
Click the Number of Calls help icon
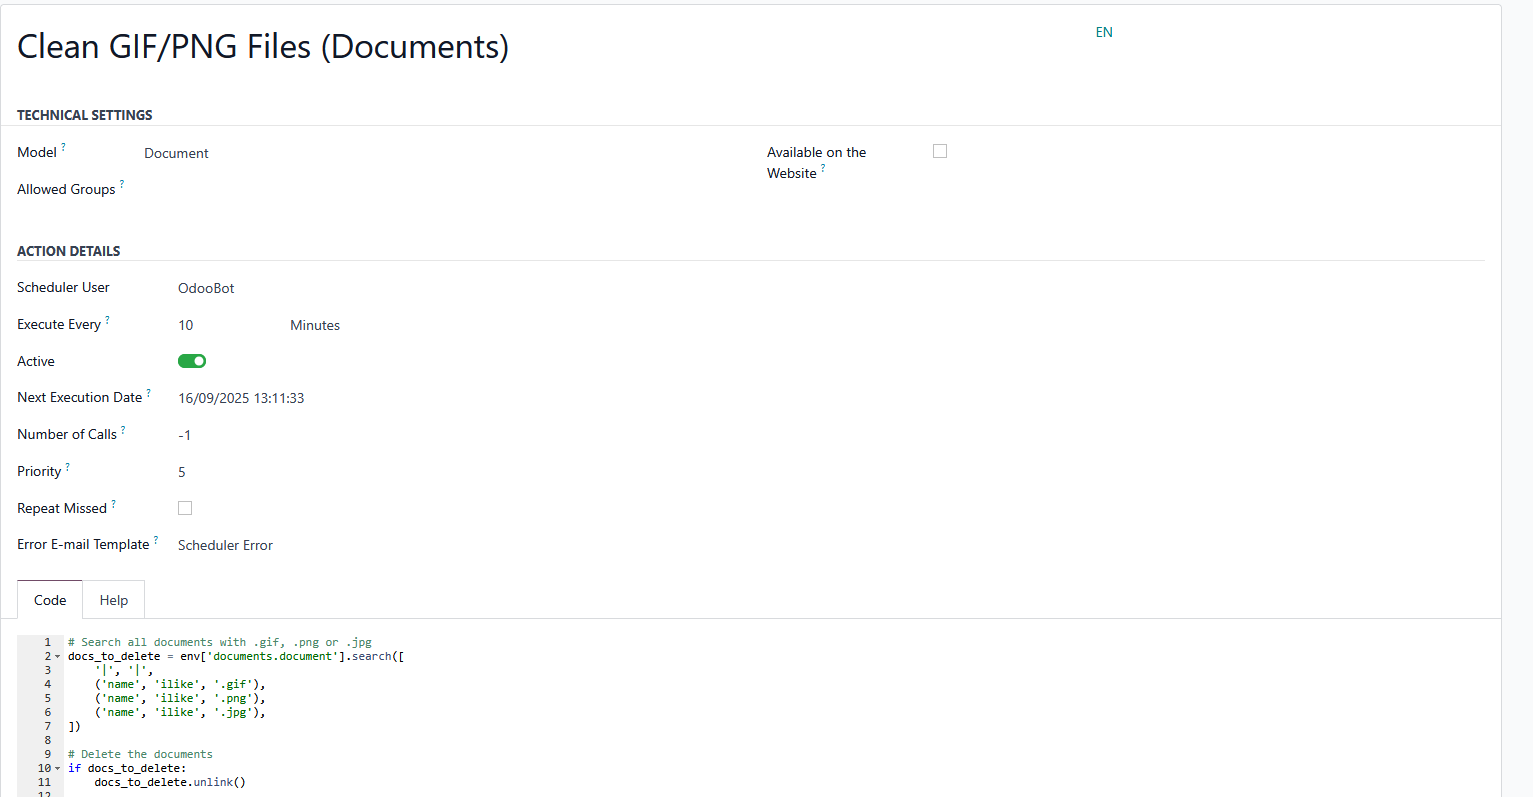click(123, 430)
